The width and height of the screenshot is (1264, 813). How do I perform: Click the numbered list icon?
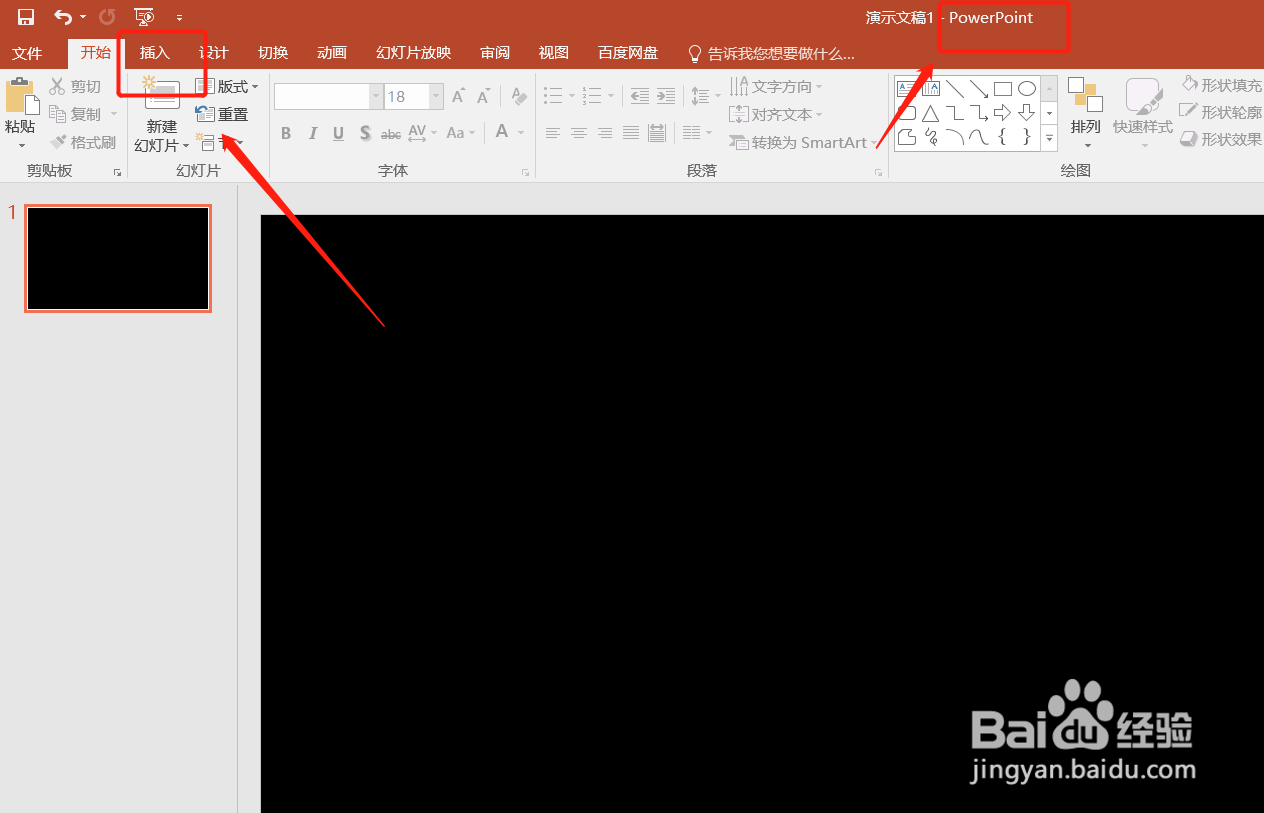(591, 96)
